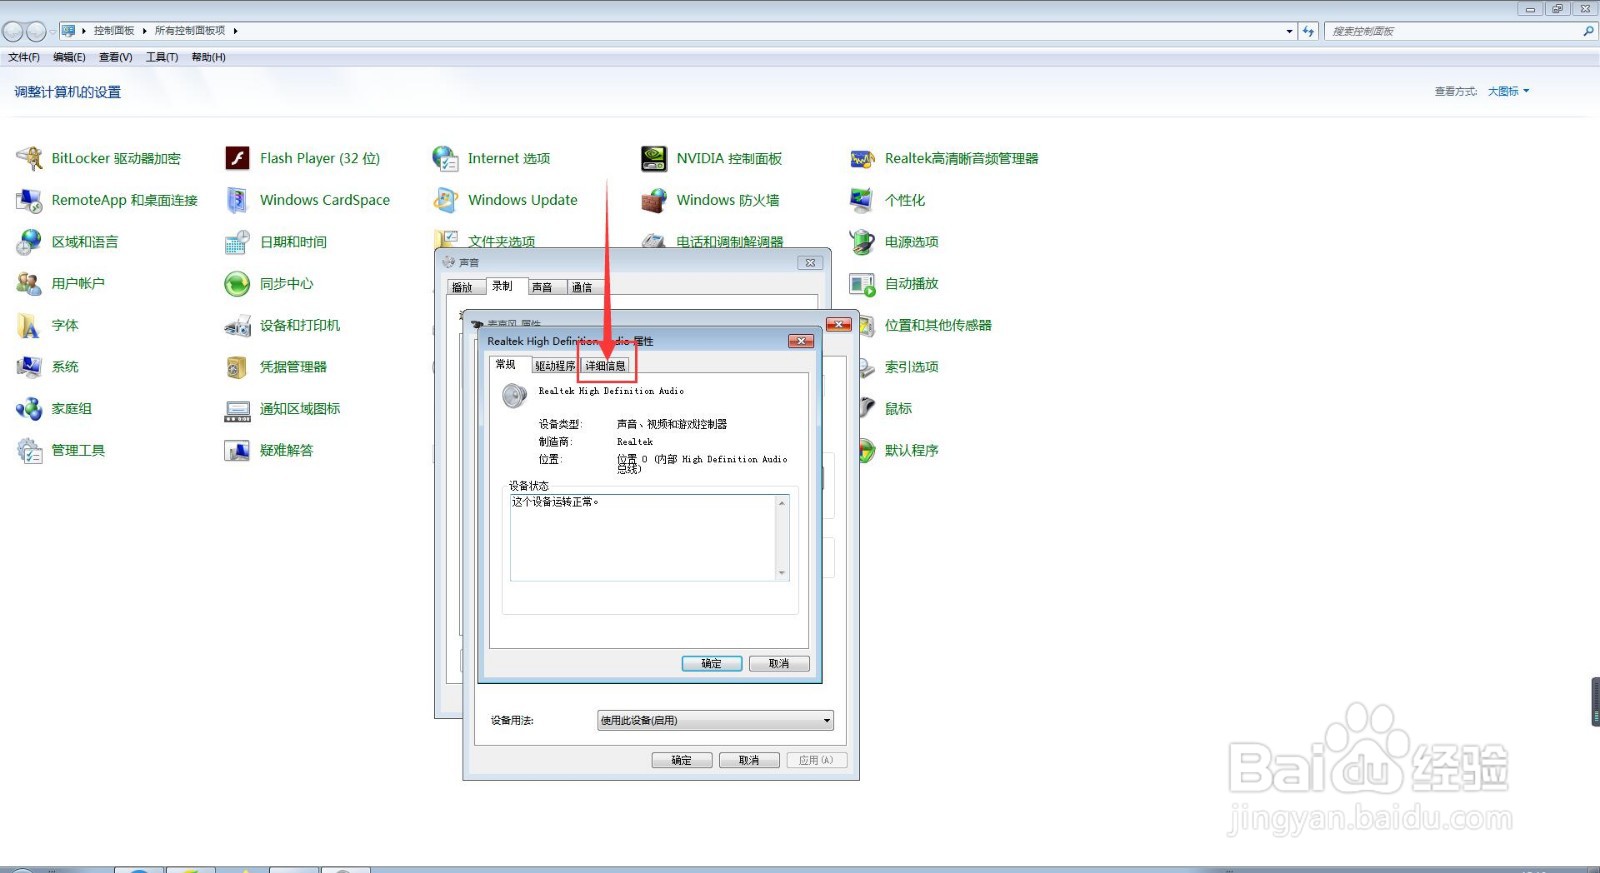The height and width of the screenshot is (873, 1600).
Task: Click the speaker device icon in Realtek properties
Action: tap(515, 396)
